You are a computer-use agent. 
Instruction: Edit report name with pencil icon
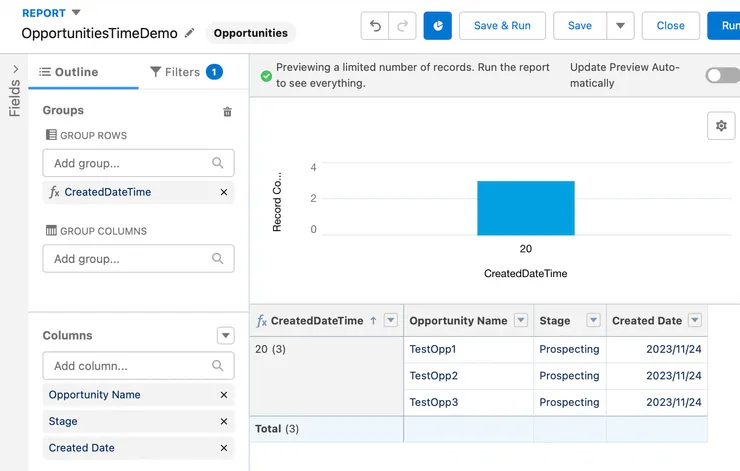tap(190, 33)
